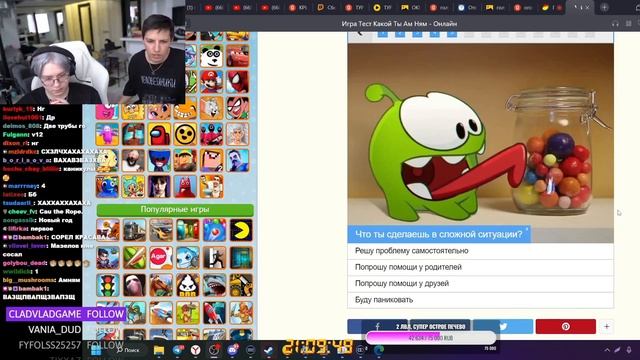
Task: Open File Explorer from the taskbar
Action: coord(159,350)
